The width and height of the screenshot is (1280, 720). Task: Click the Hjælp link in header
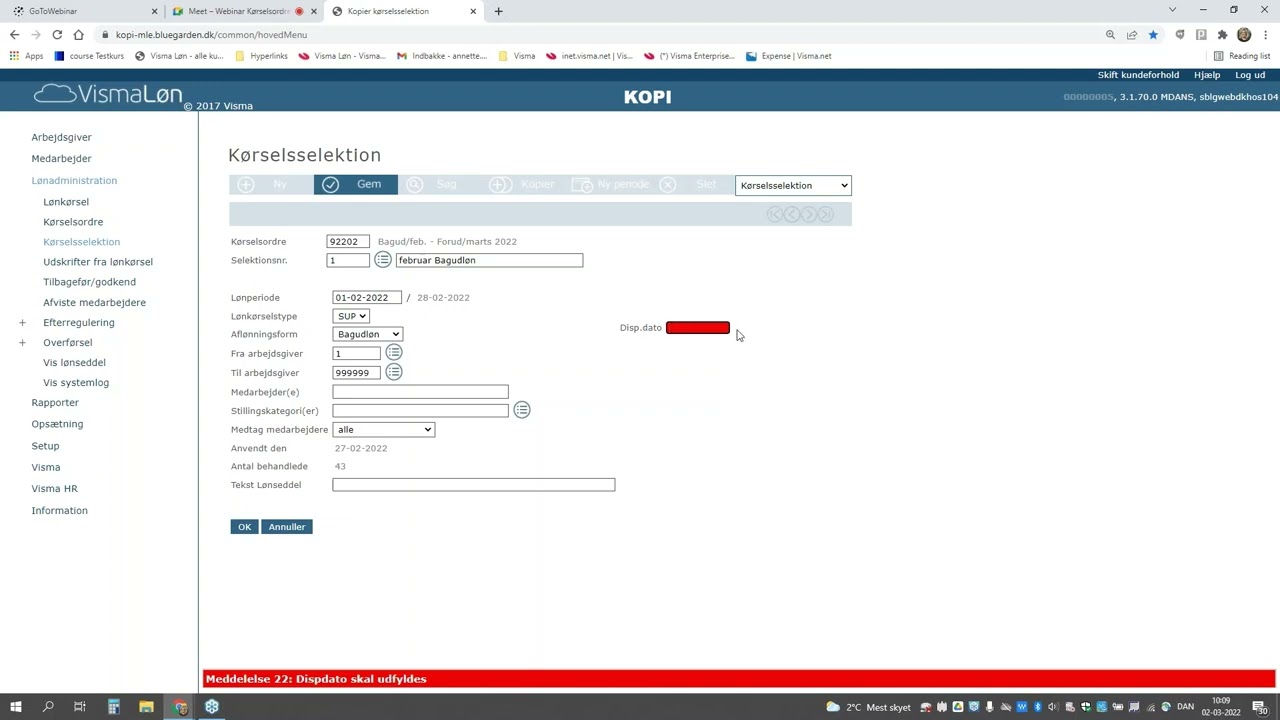[1207, 75]
